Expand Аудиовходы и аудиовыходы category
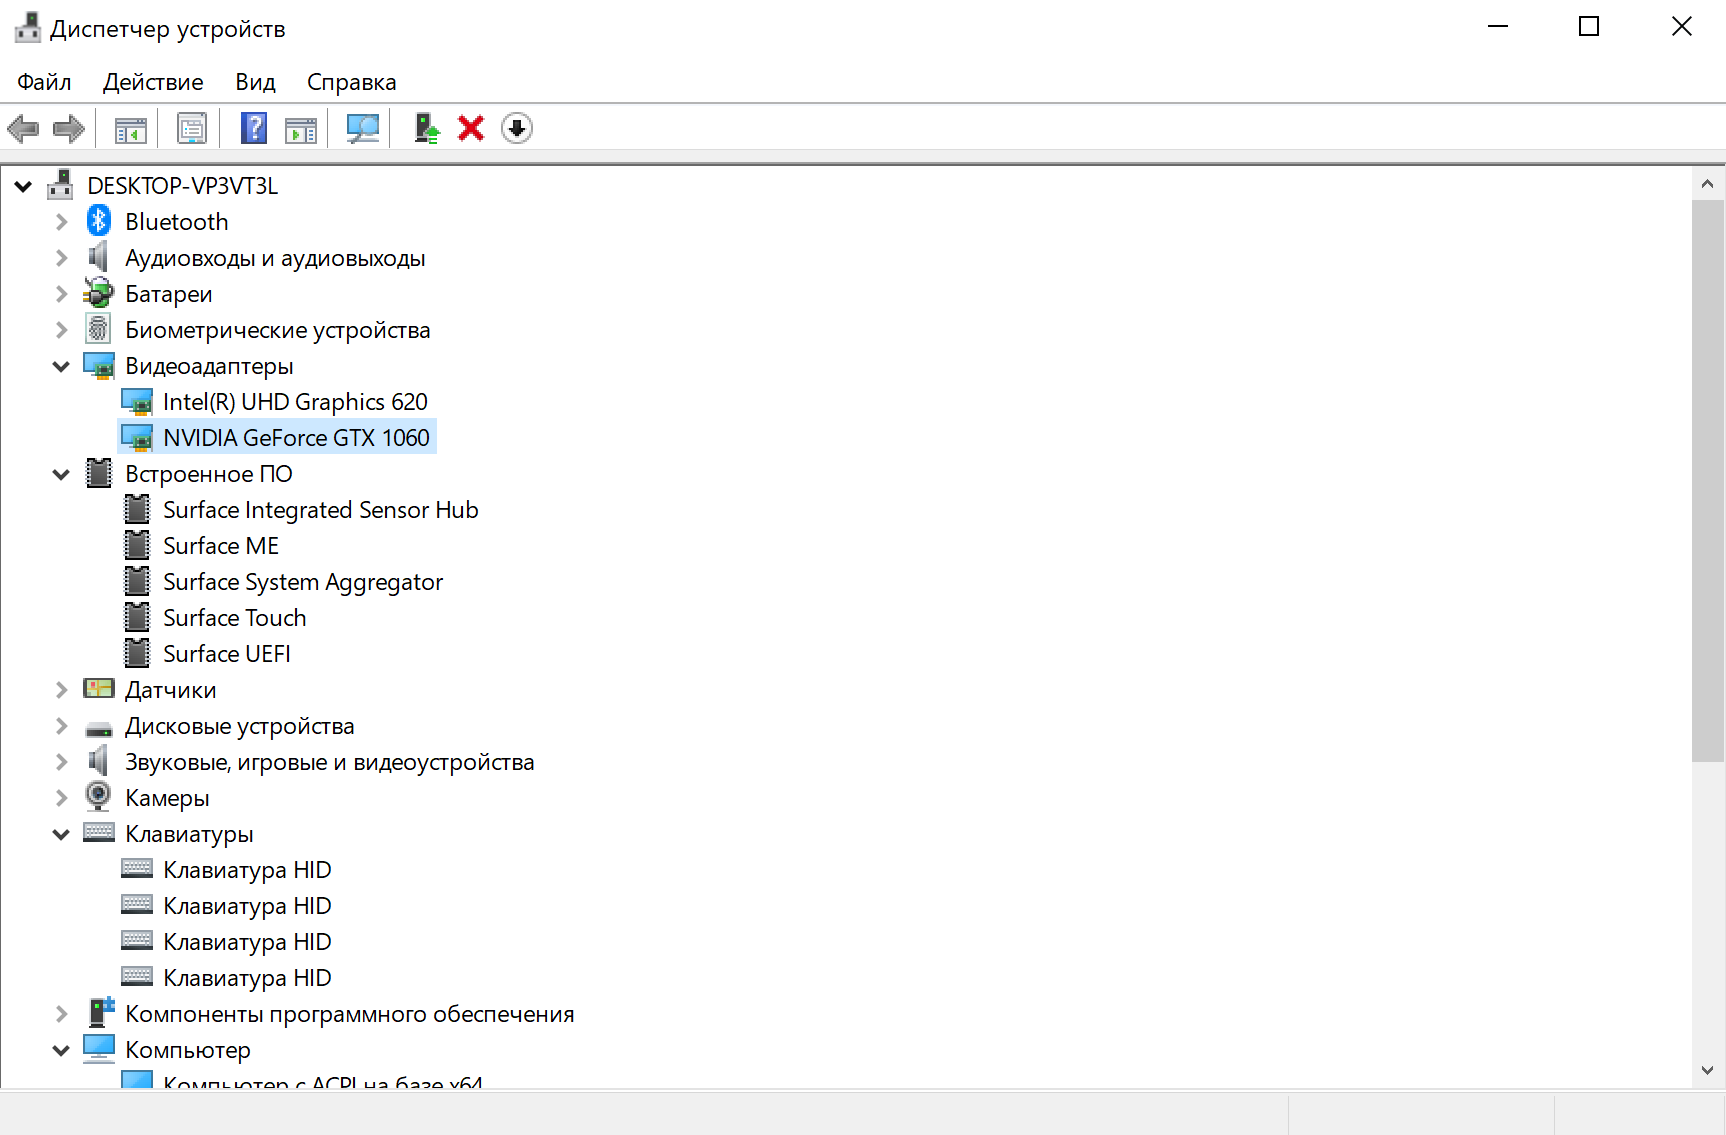 (x=62, y=258)
